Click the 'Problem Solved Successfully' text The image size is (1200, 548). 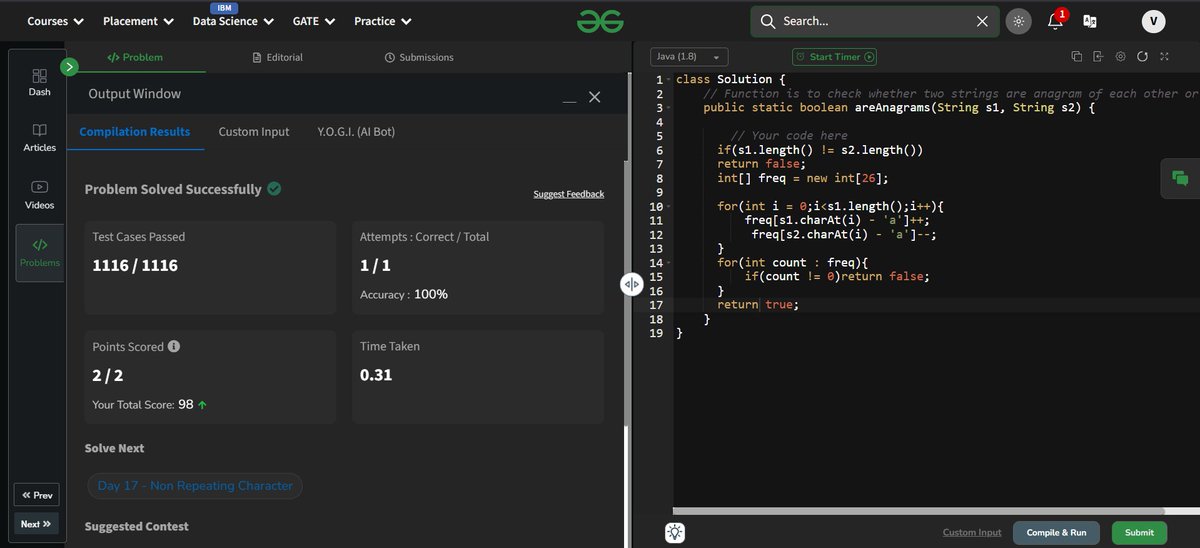173,189
